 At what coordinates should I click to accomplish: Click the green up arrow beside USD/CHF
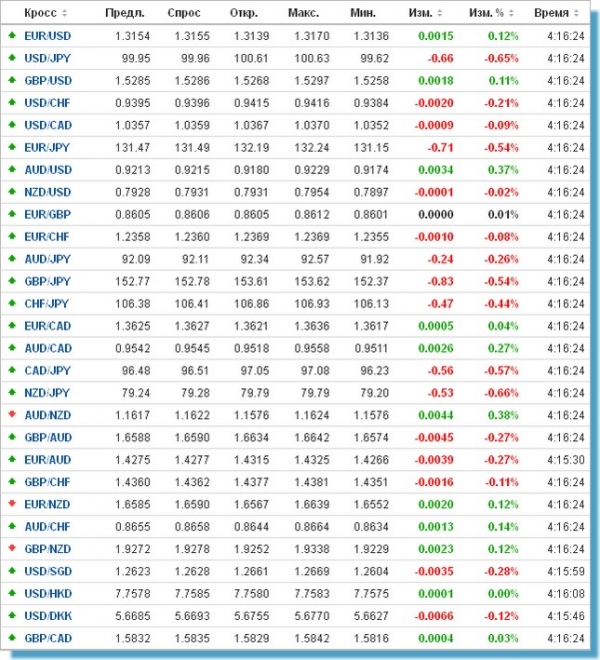[12, 102]
